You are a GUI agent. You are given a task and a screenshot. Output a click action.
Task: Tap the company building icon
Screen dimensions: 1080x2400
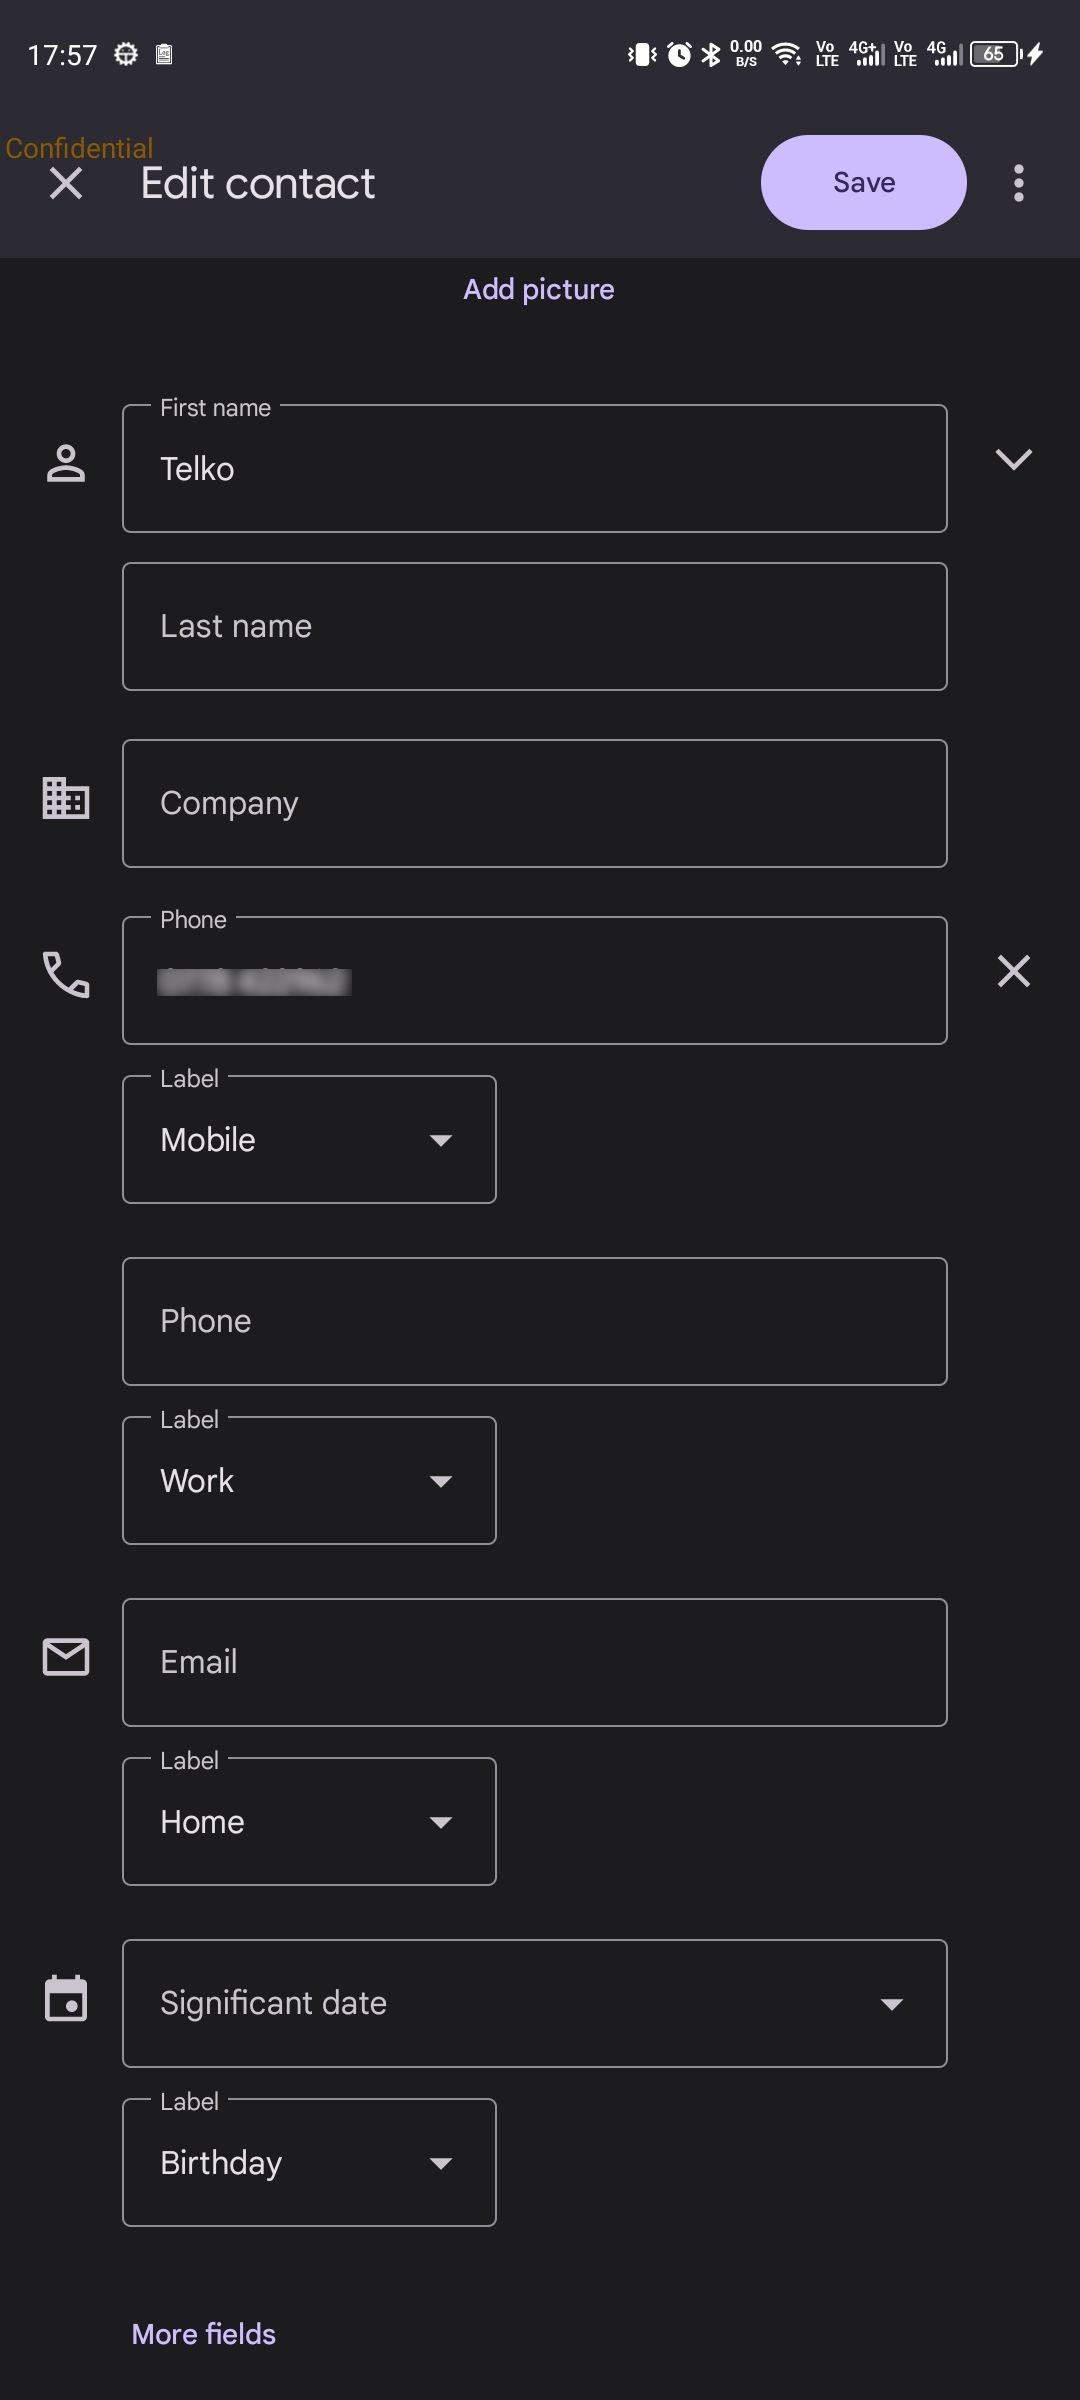point(66,798)
